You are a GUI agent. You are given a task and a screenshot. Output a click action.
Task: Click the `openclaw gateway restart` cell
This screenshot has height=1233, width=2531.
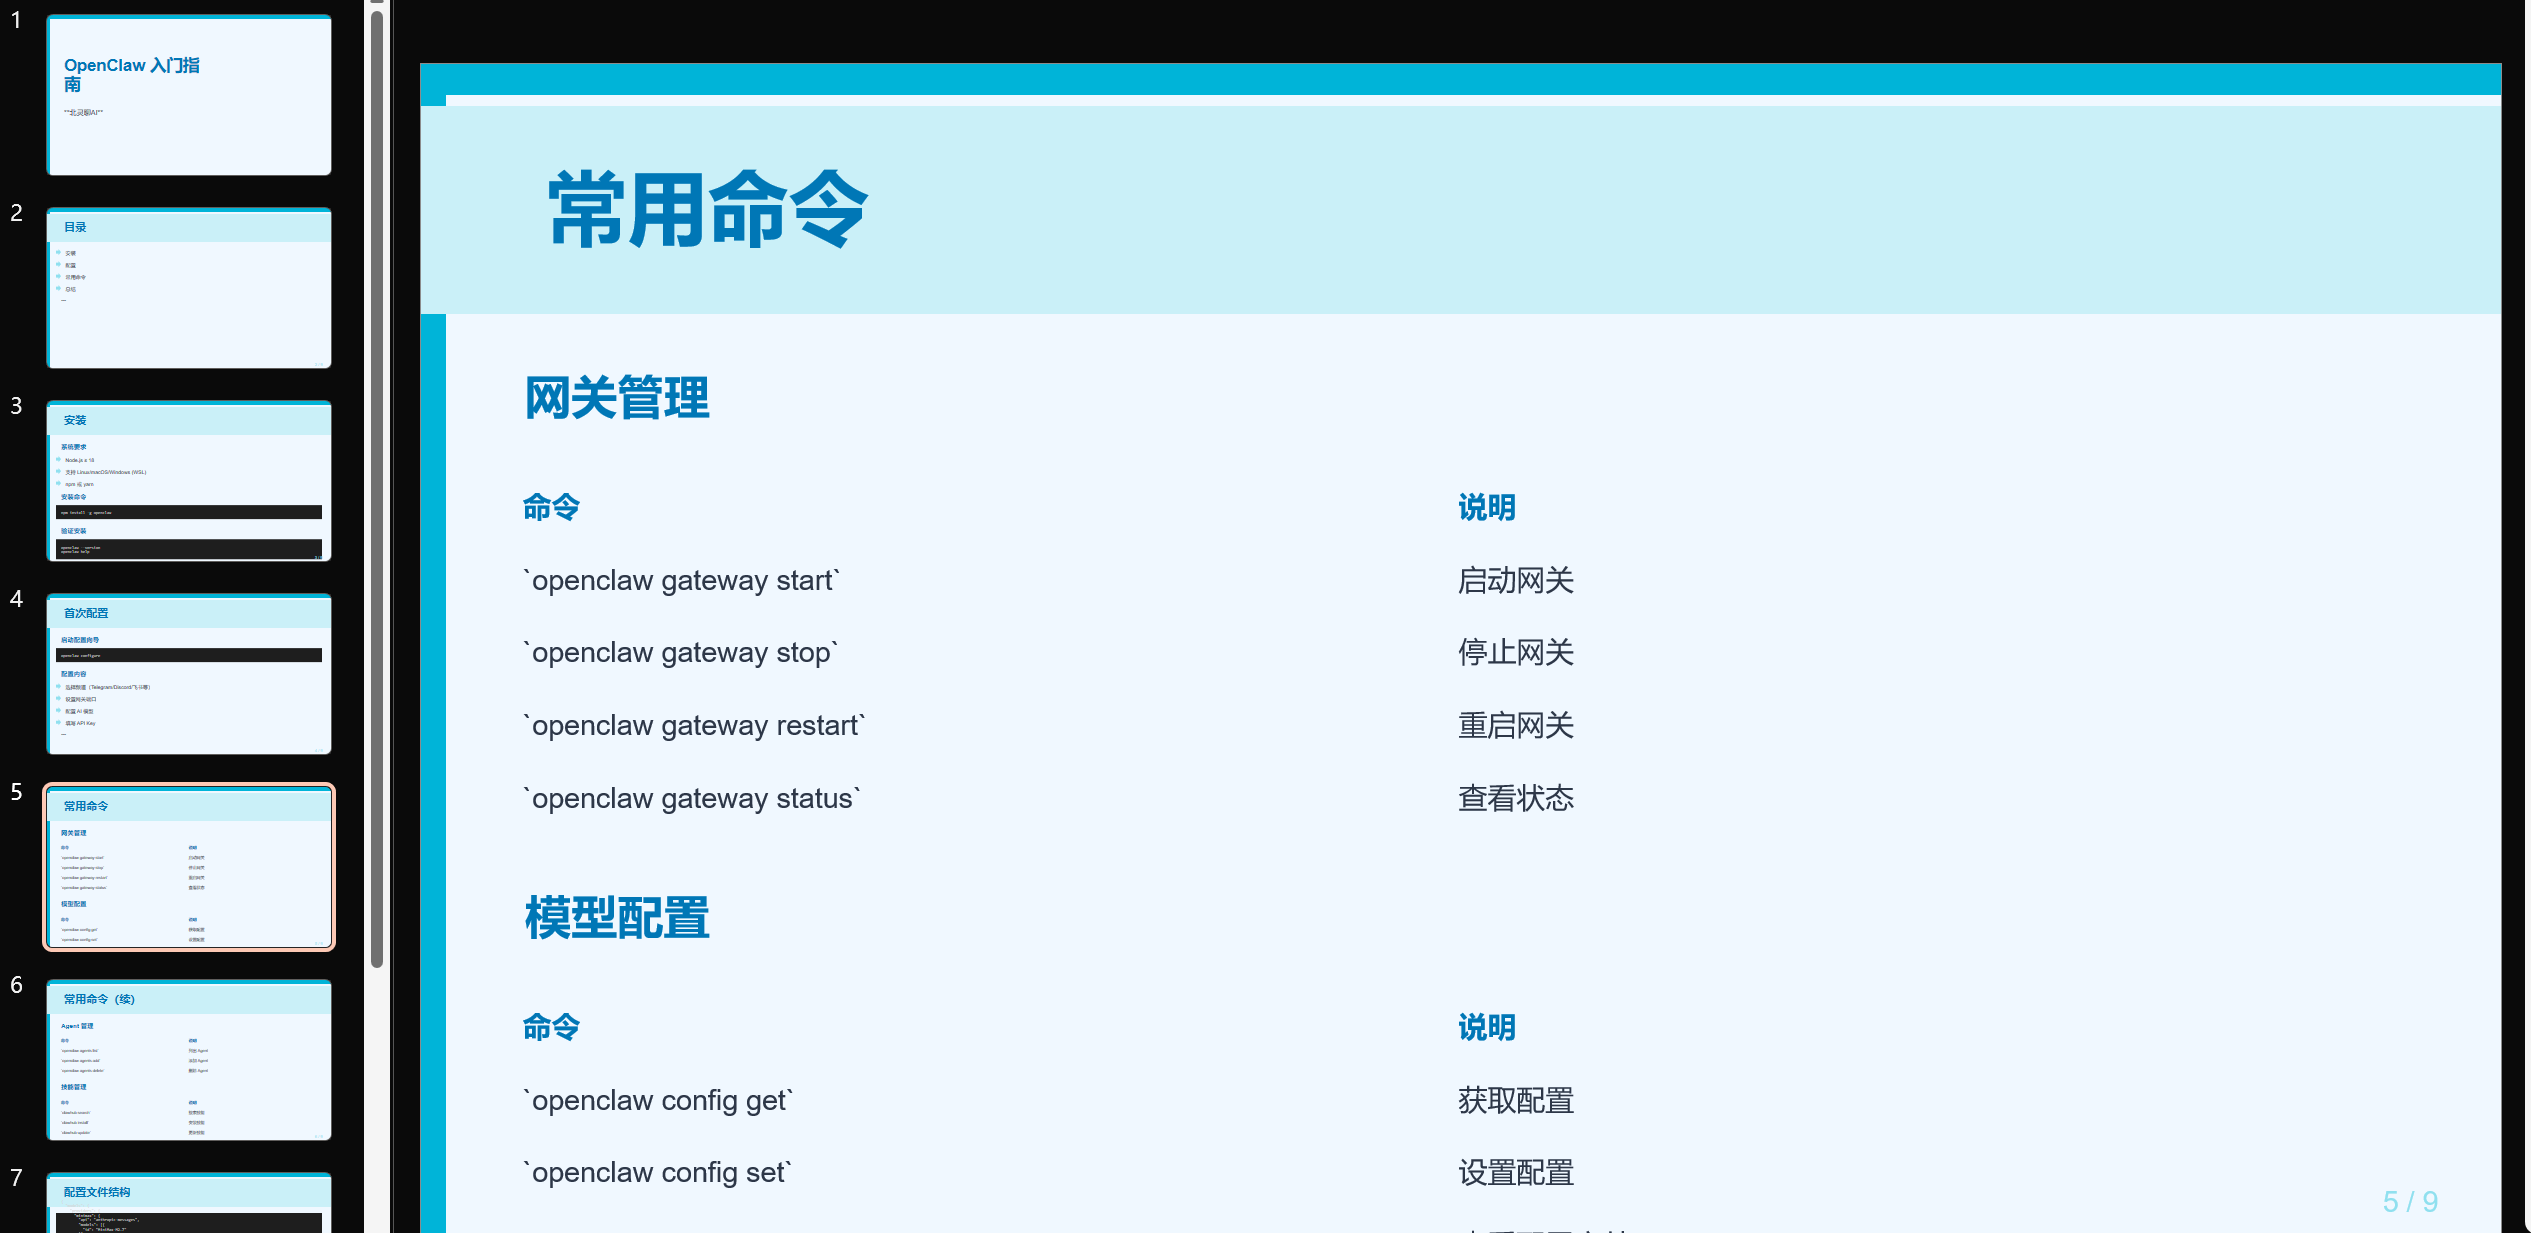tap(694, 726)
